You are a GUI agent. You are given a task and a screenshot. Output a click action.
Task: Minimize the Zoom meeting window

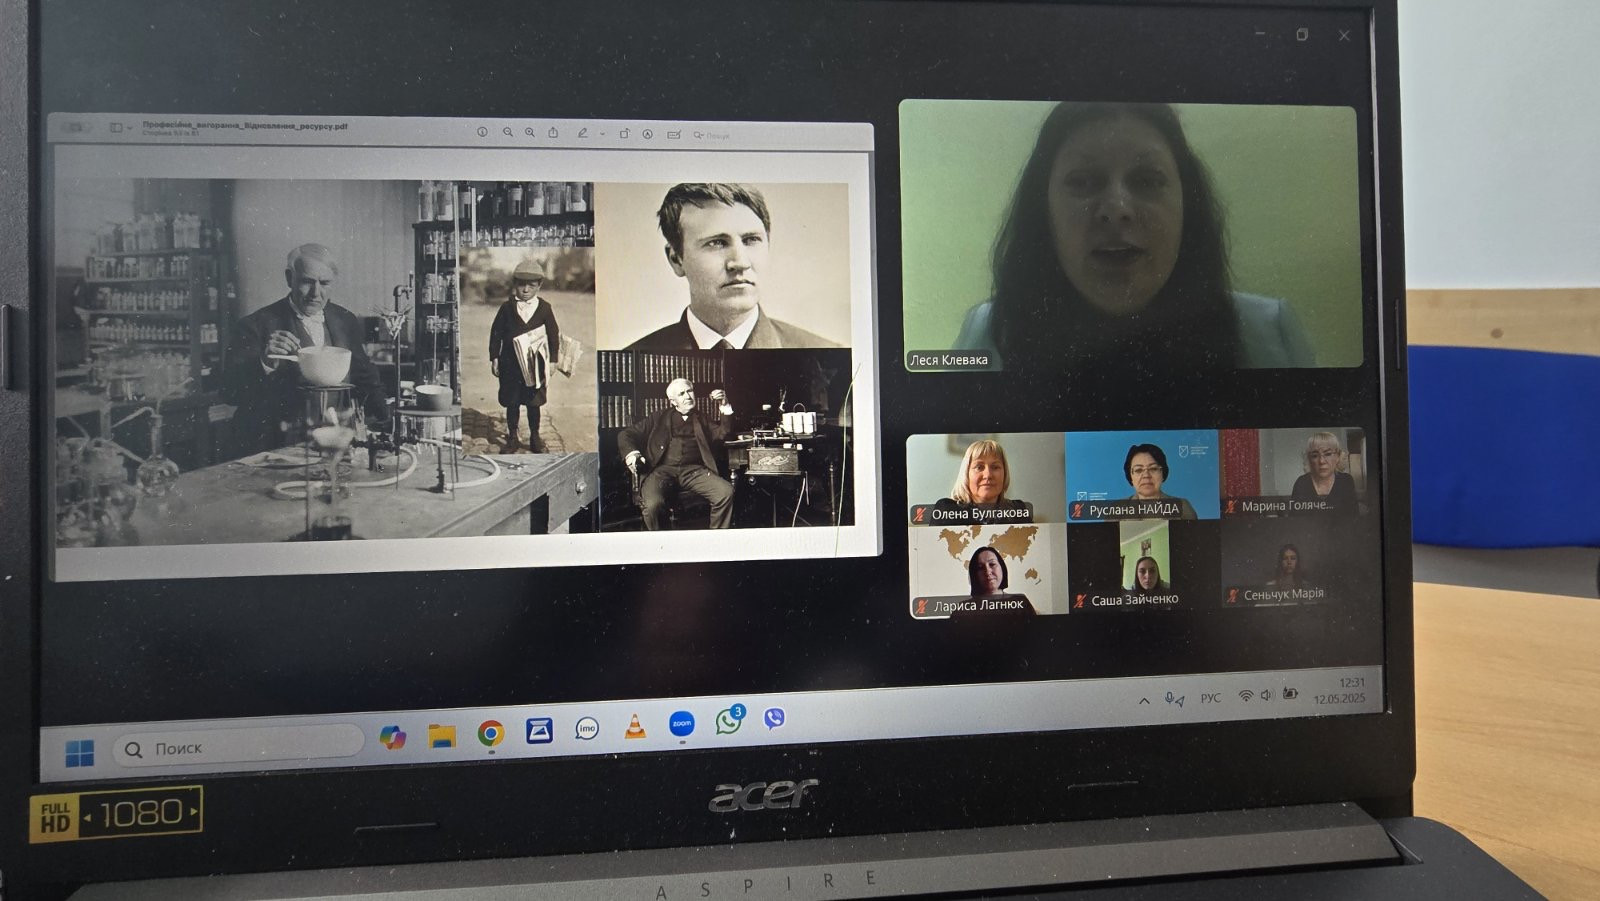click(1260, 34)
